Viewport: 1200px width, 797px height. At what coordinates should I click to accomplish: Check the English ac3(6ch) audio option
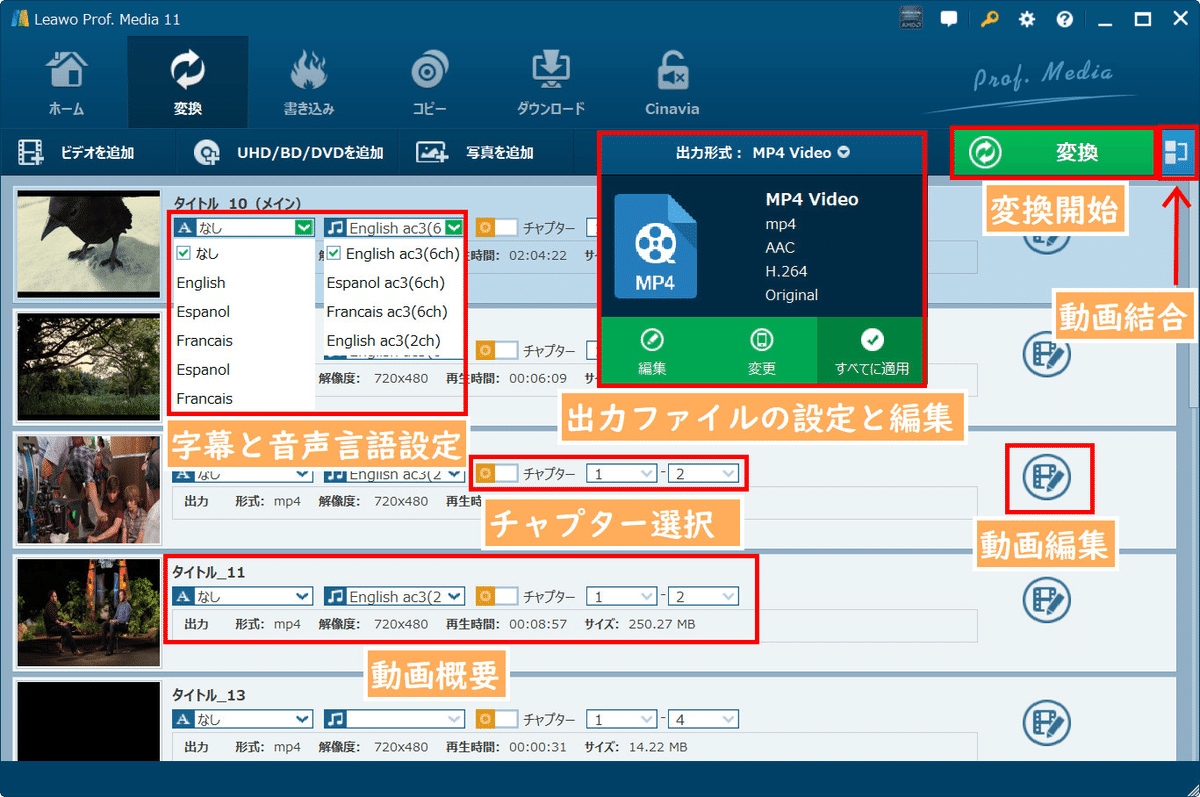tap(393, 254)
